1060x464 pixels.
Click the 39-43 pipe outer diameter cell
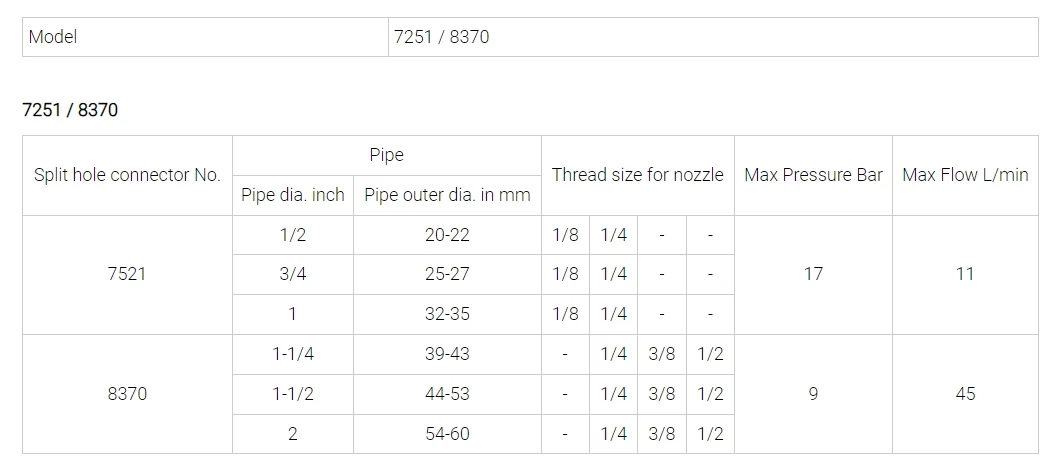coord(447,354)
